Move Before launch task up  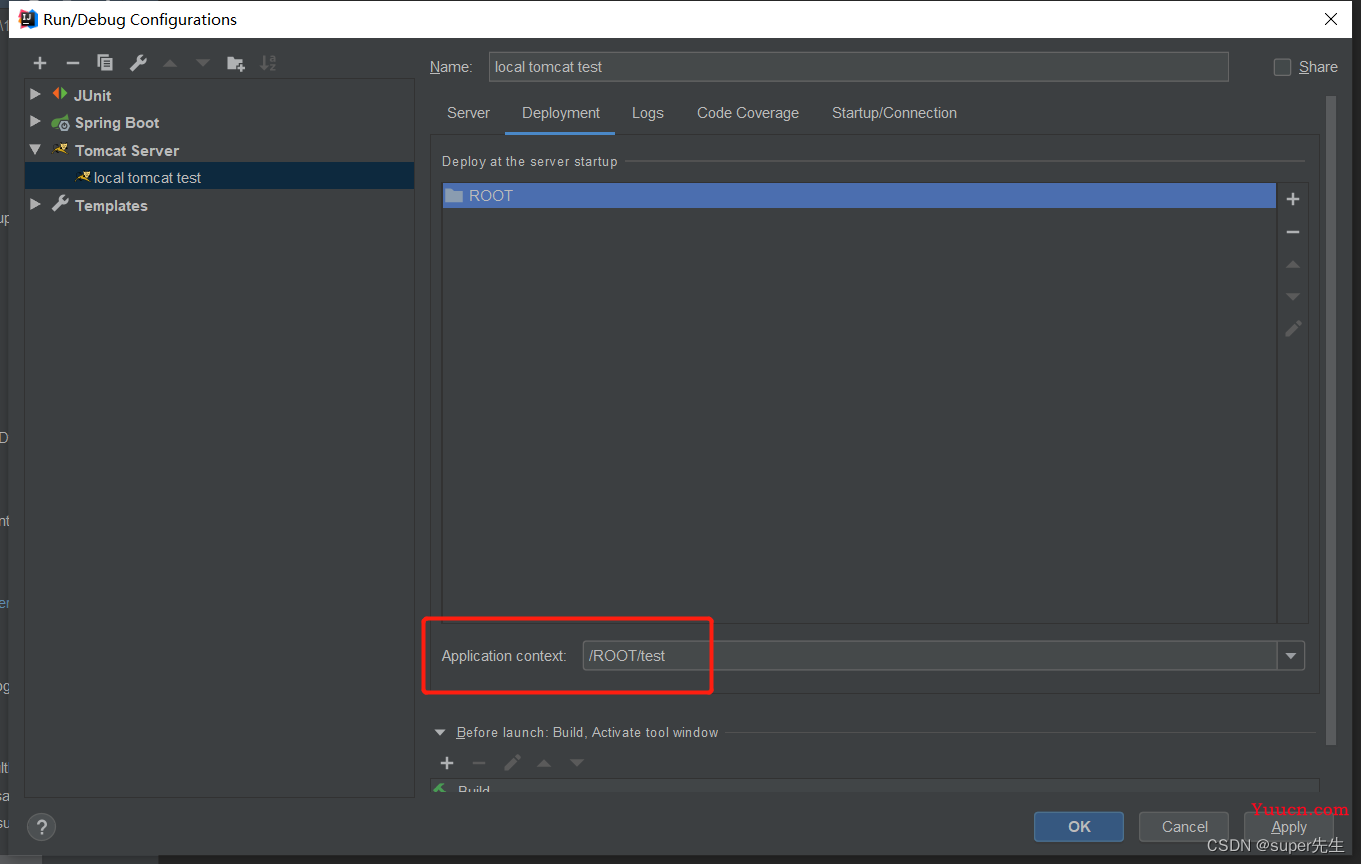point(544,763)
